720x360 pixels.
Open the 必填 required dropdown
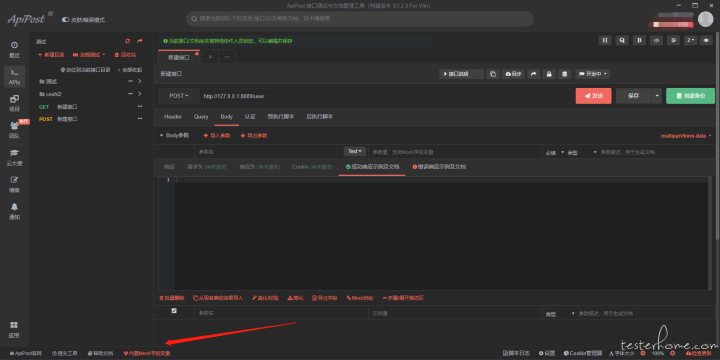(x=555, y=152)
